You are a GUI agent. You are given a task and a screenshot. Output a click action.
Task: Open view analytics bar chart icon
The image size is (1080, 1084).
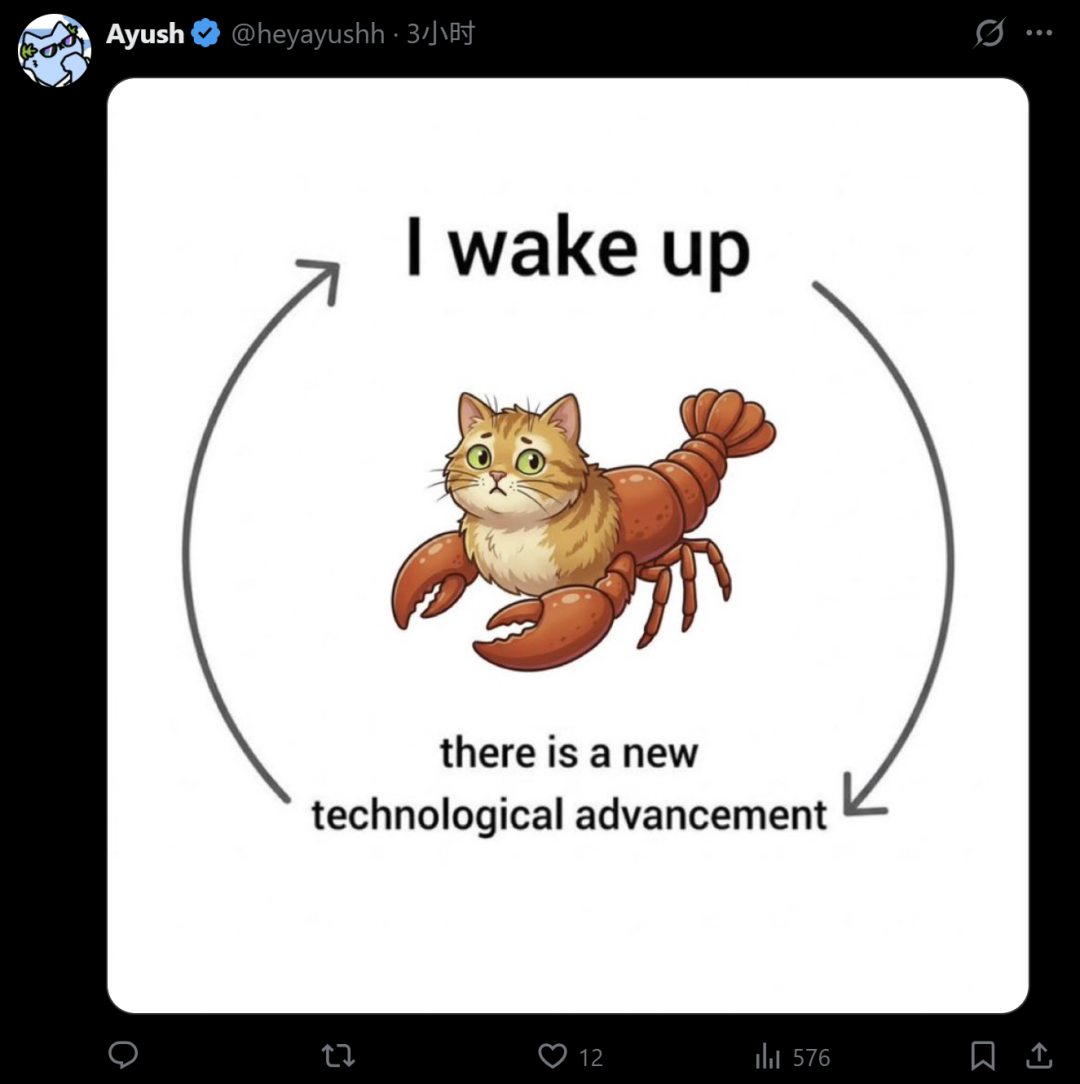click(x=768, y=1056)
